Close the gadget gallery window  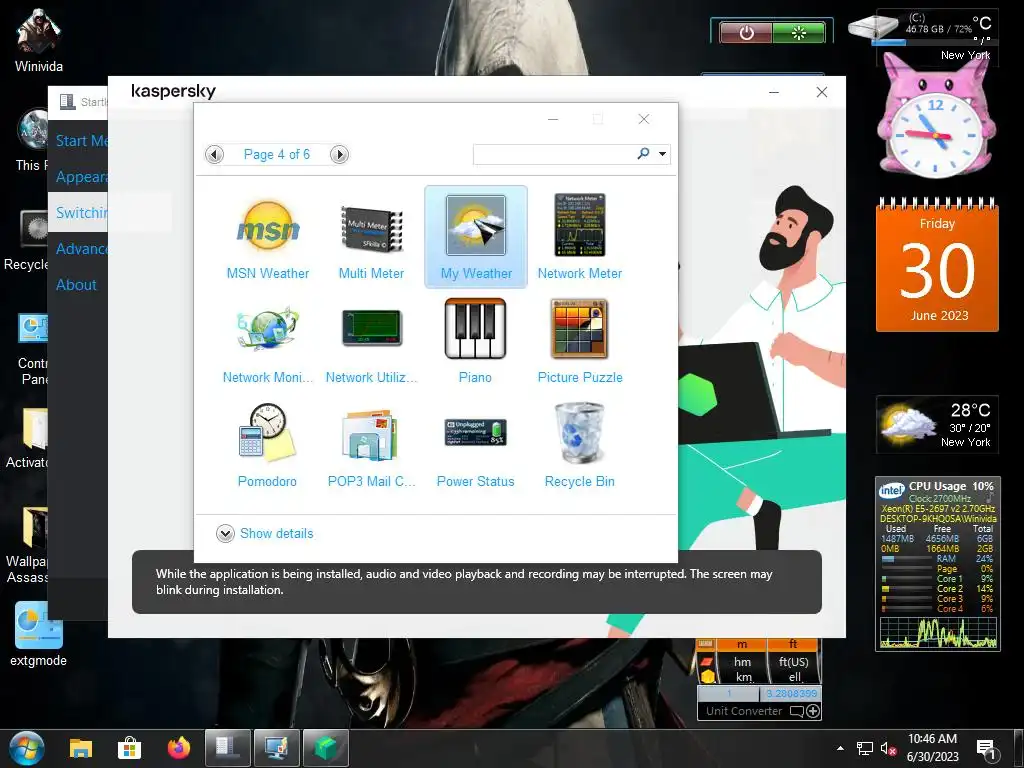(643, 119)
